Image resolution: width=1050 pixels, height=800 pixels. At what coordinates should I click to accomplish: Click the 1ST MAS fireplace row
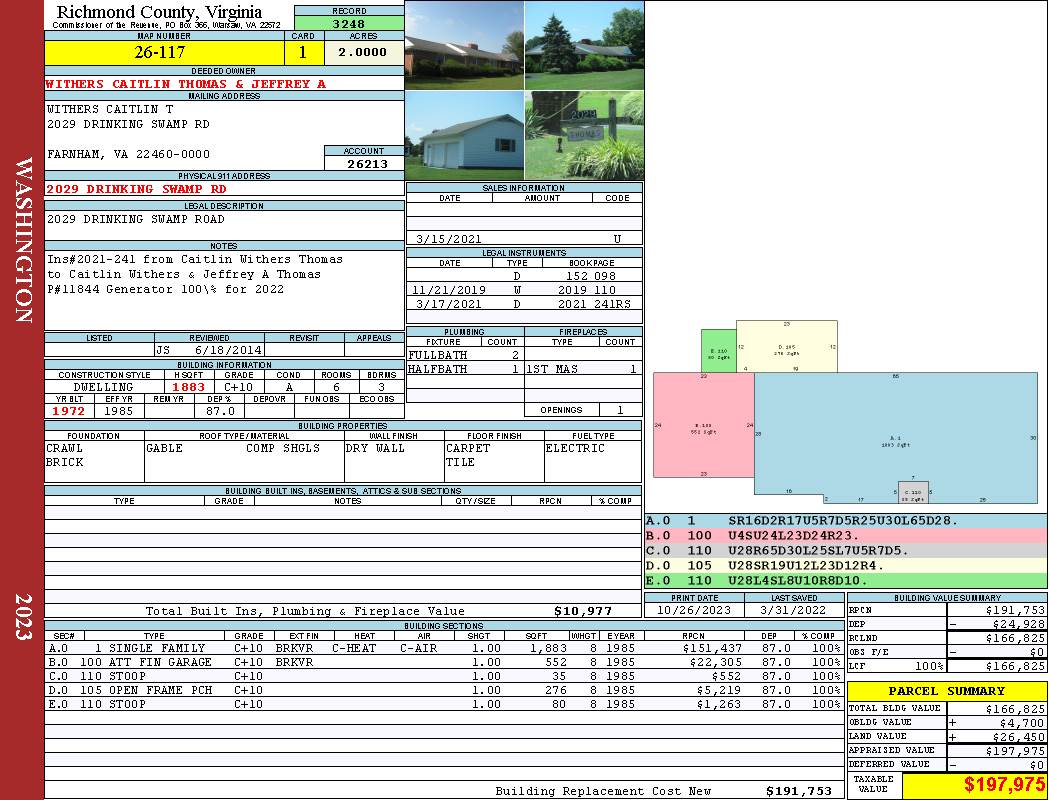pyautogui.click(x=583, y=369)
